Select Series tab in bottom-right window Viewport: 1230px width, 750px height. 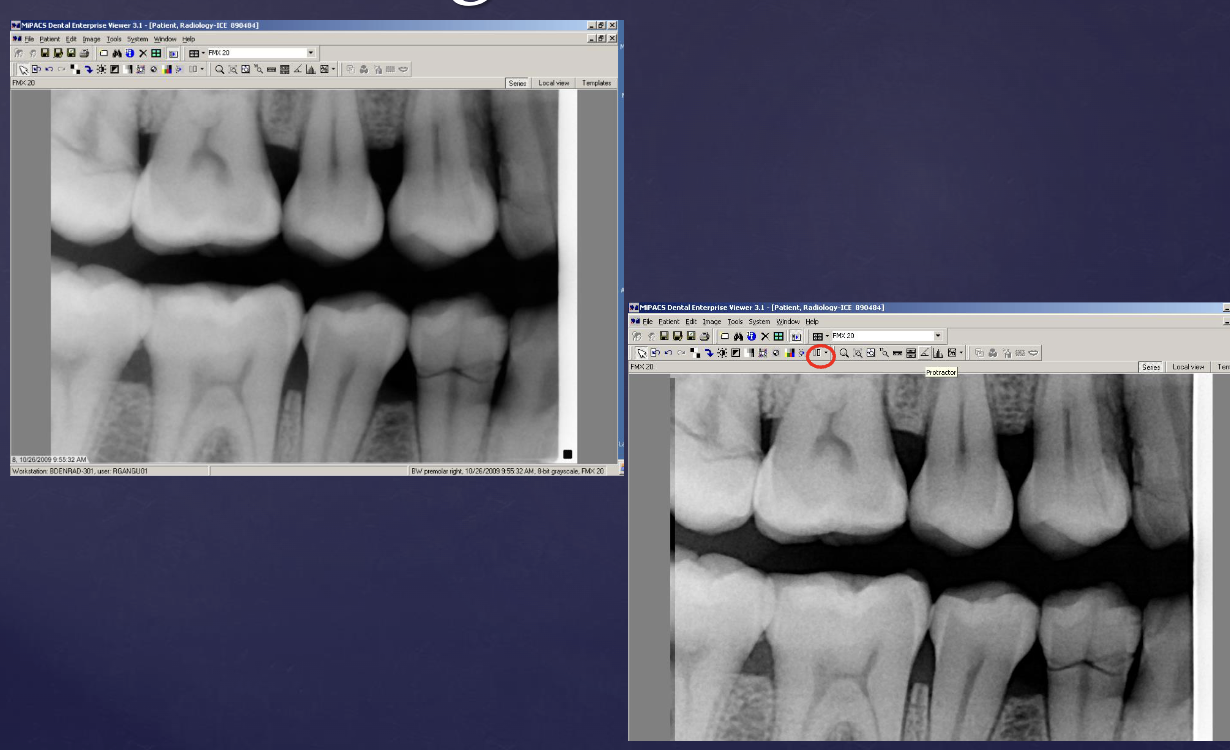coord(1151,367)
